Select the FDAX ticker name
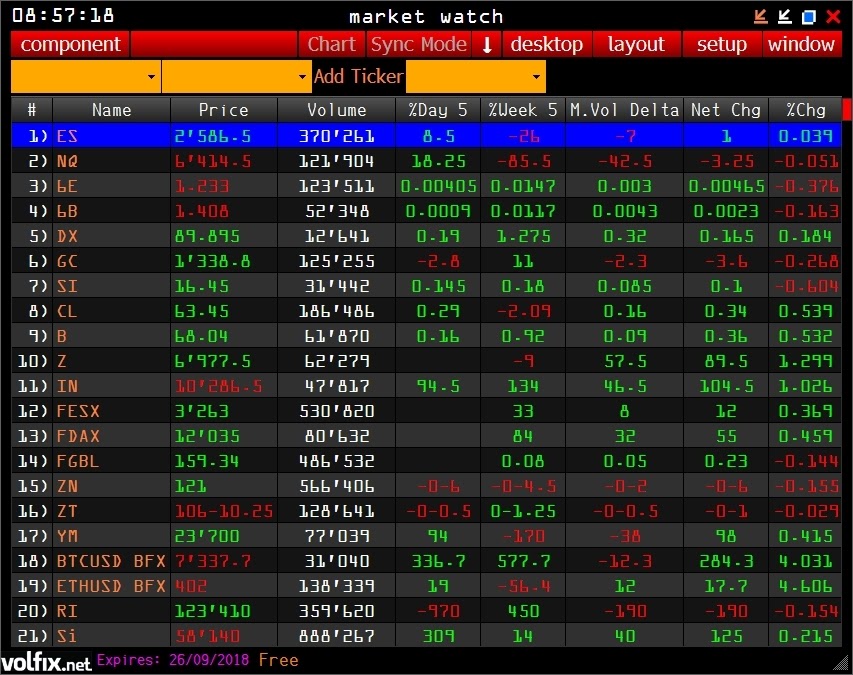 (78, 436)
